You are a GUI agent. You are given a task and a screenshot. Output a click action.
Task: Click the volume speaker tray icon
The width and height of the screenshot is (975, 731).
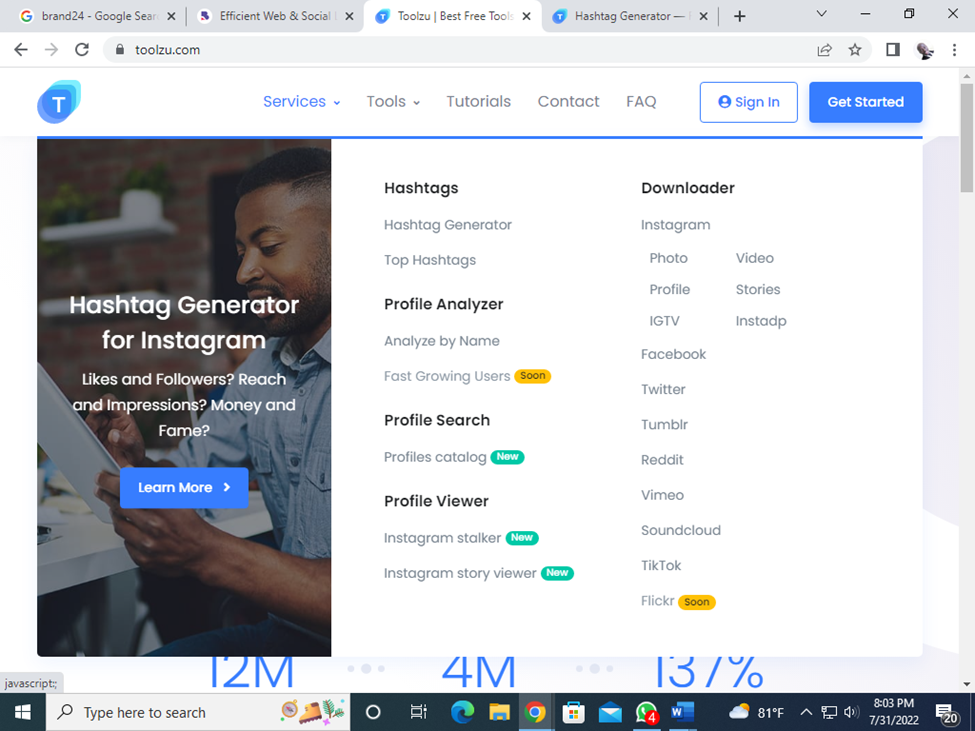pos(851,712)
